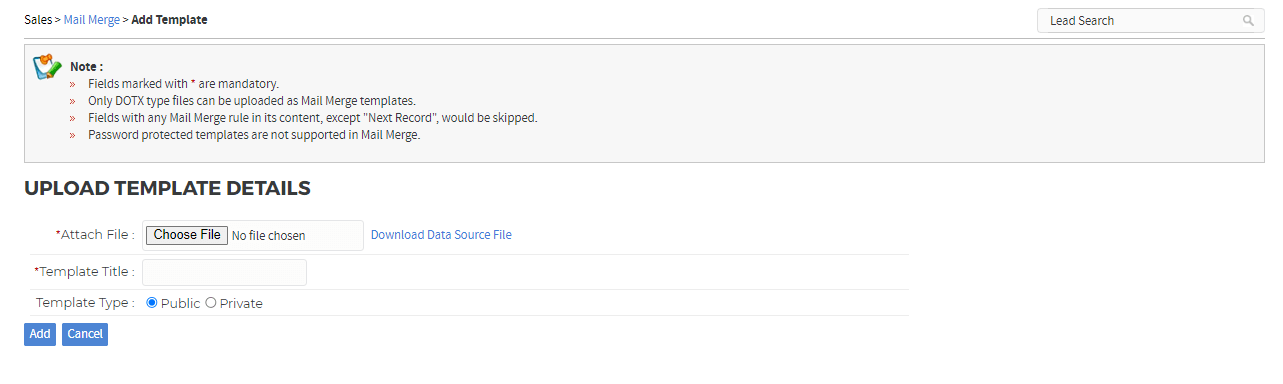Screen dimensions: 1283x384
Task: Cancel the template upload
Action: (85, 334)
